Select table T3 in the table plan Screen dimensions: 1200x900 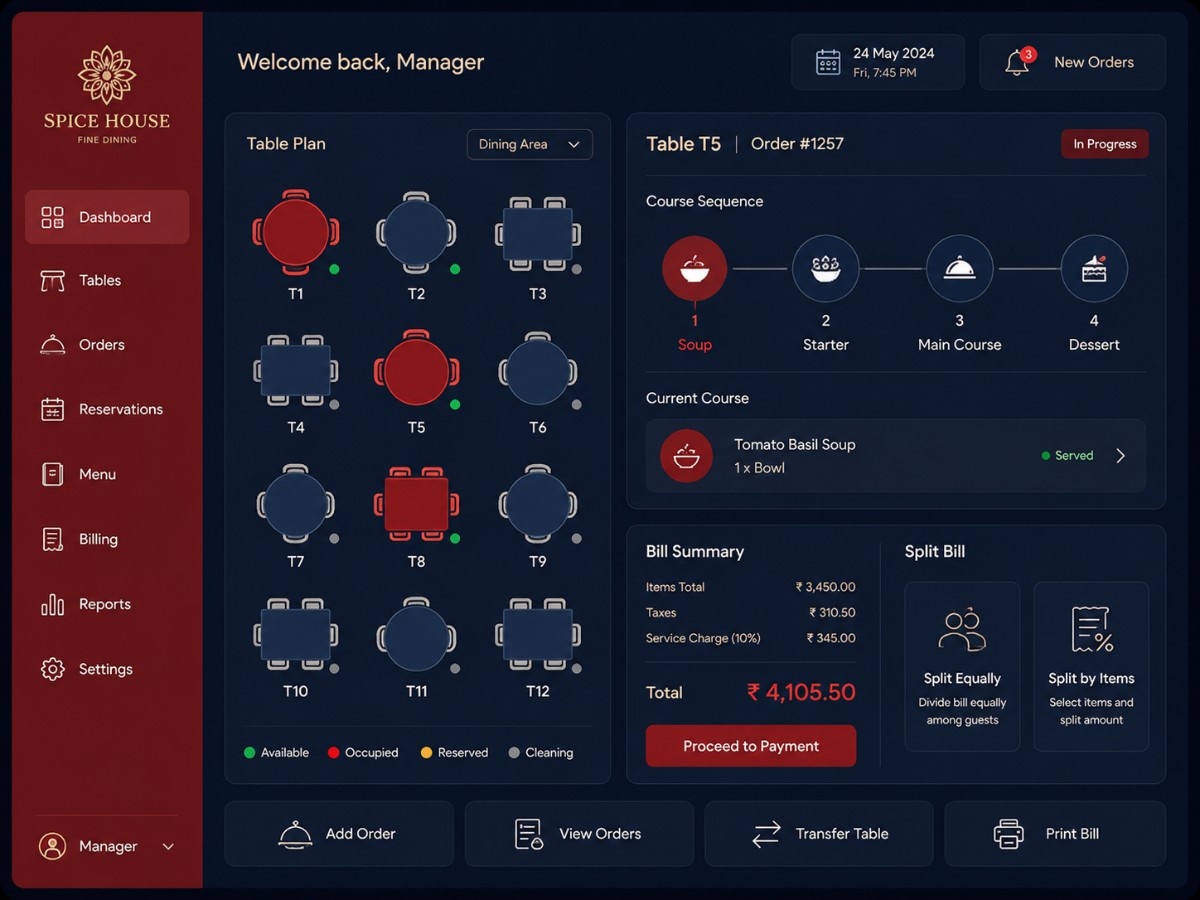coord(538,235)
